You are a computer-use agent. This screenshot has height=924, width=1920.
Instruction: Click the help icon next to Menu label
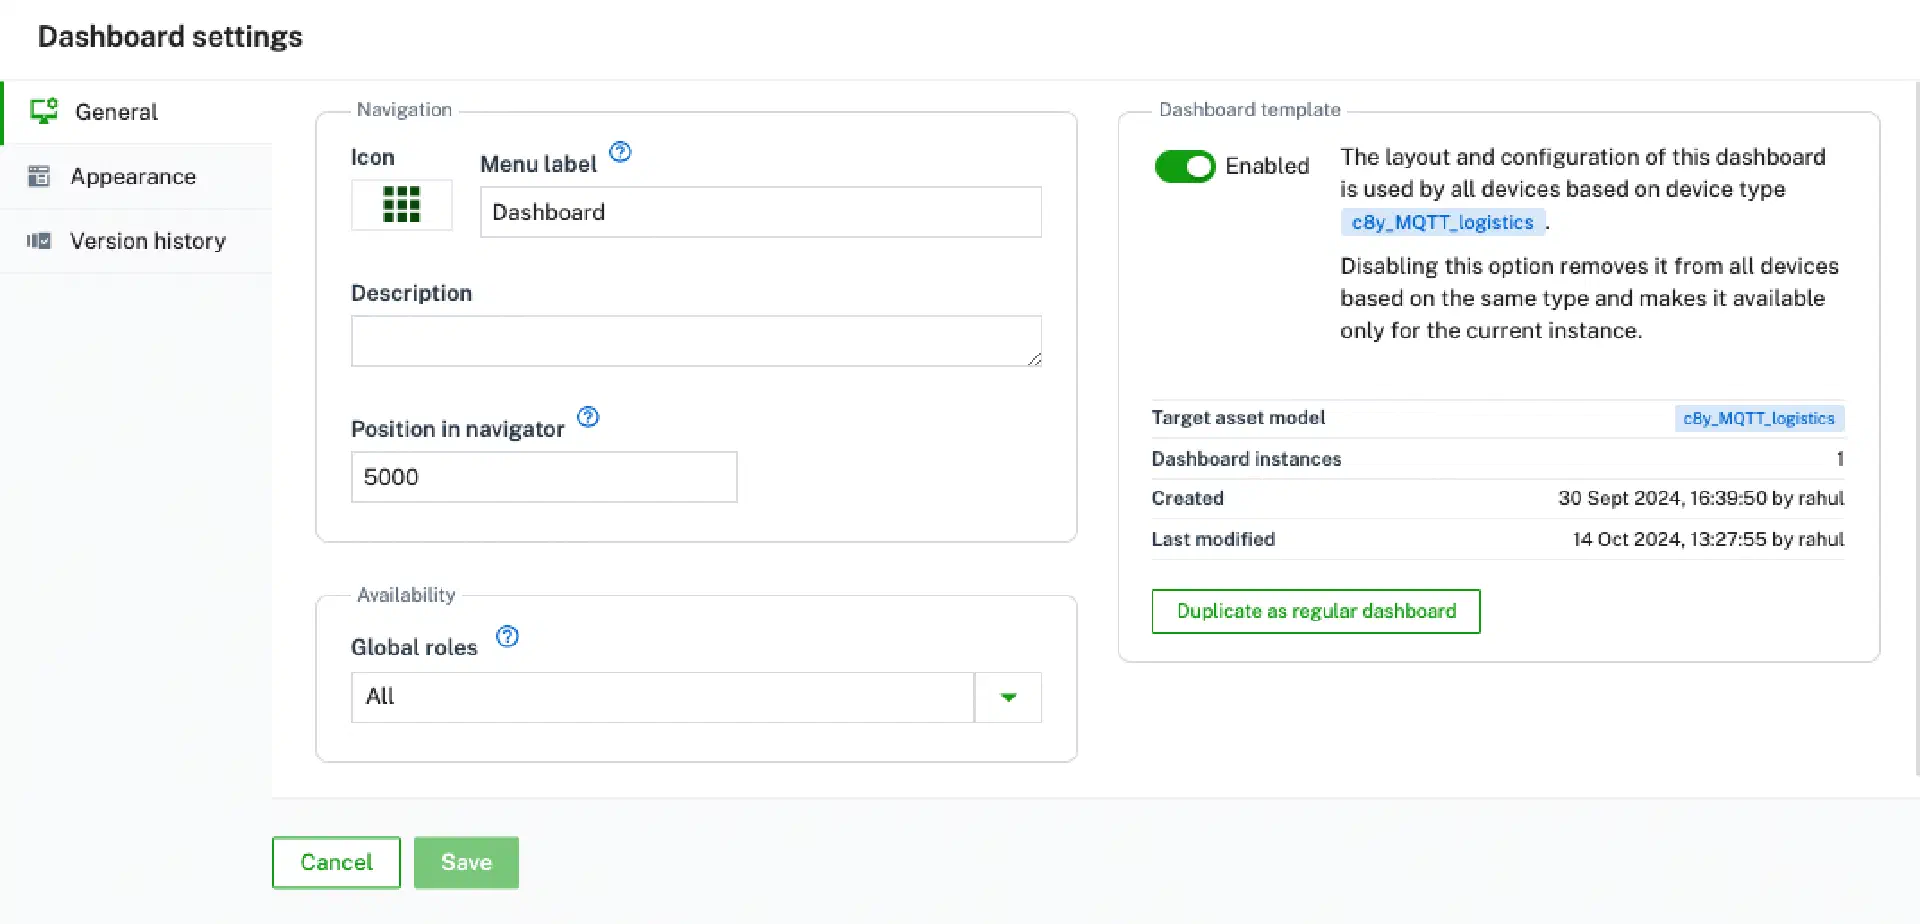pyautogui.click(x=620, y=152)
